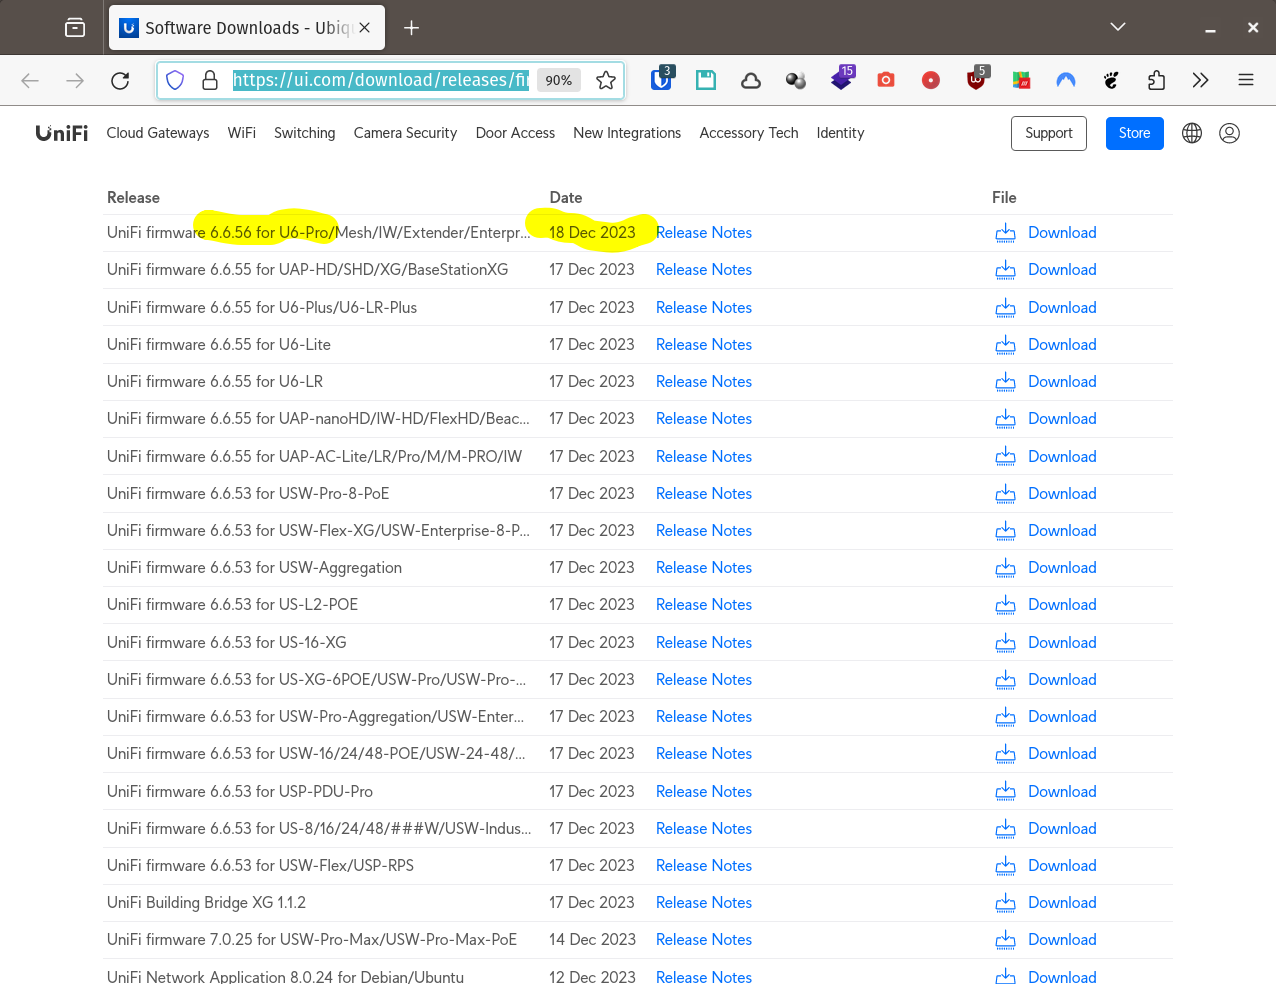Download firmware 6.6.55 for U6-Plus/U6-LR-Plus
The height and width of the screenshot is (984, 1276).
click(1062, 308)
